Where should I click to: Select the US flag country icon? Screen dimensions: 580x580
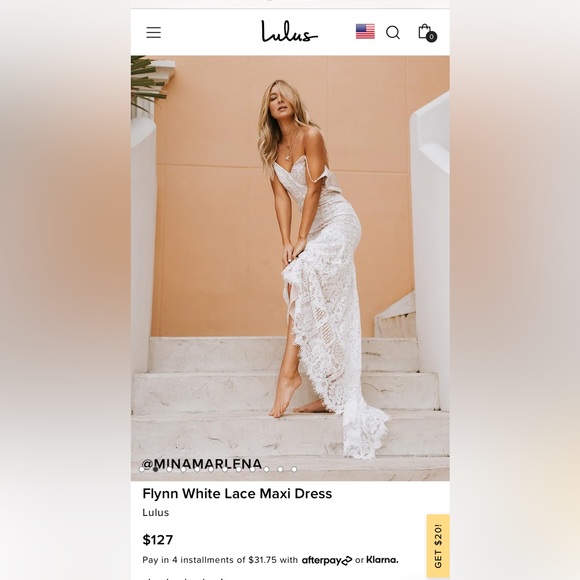click(365, 31)
